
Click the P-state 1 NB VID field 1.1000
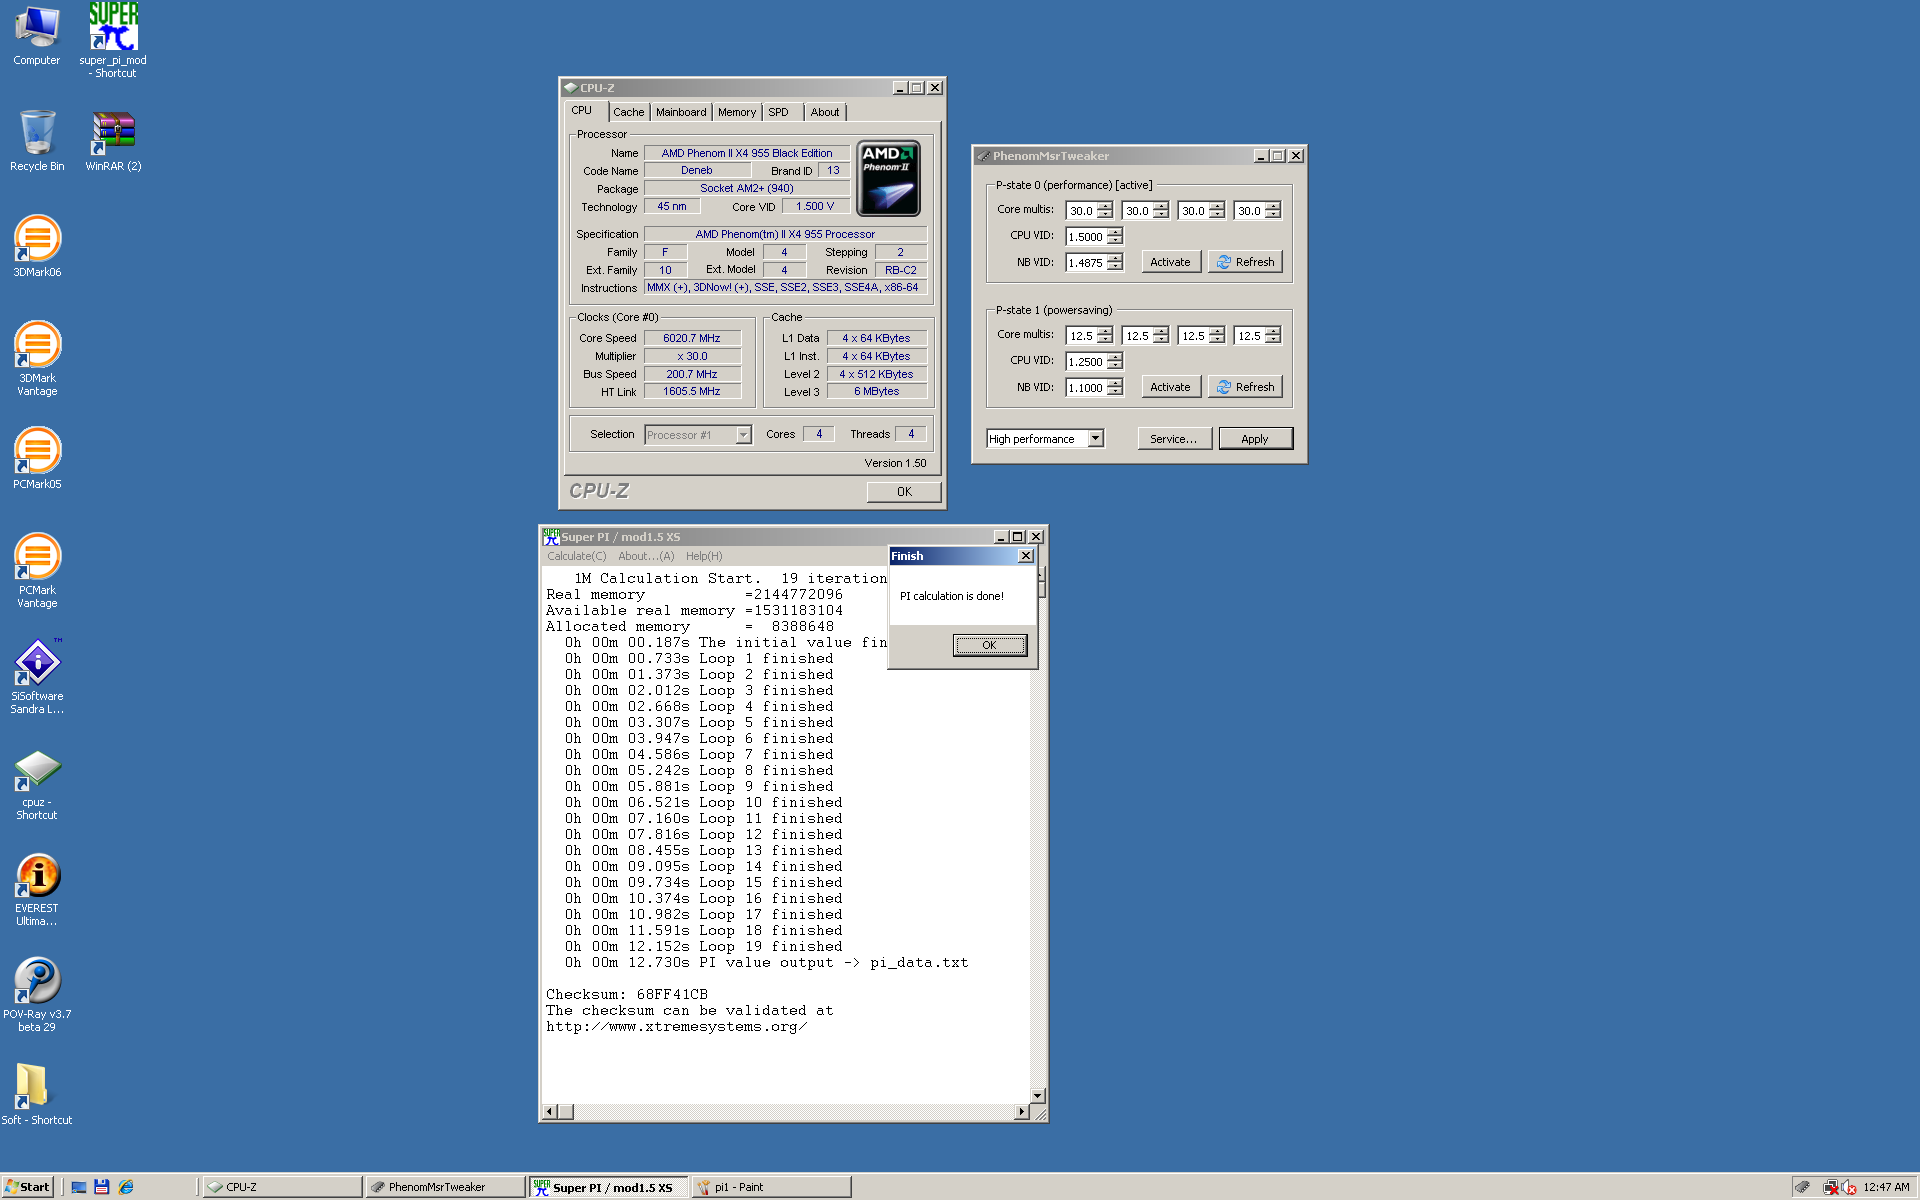1086,387
